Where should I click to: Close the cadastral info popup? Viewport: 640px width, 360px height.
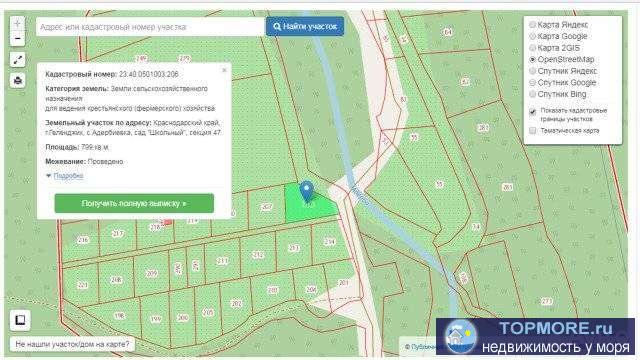pos(224,70)
